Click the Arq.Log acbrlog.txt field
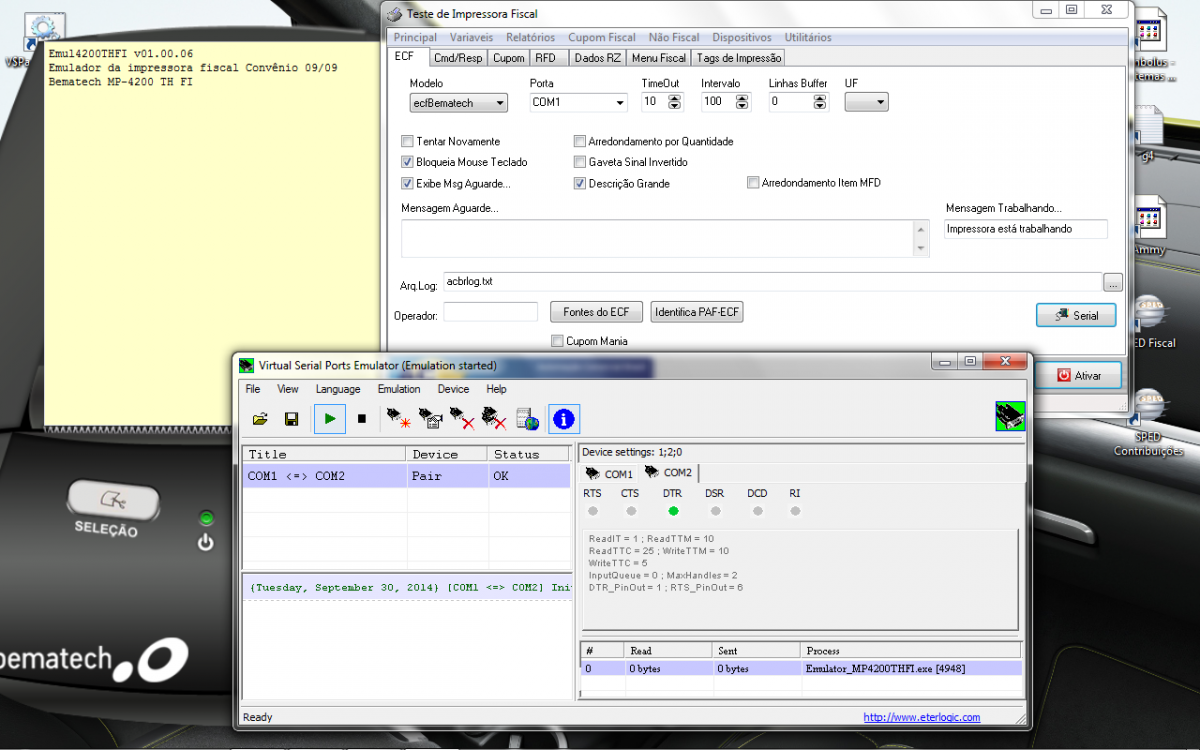This screenshot has height=750, width=1200. pyautogui.click(x=771, y=282)
